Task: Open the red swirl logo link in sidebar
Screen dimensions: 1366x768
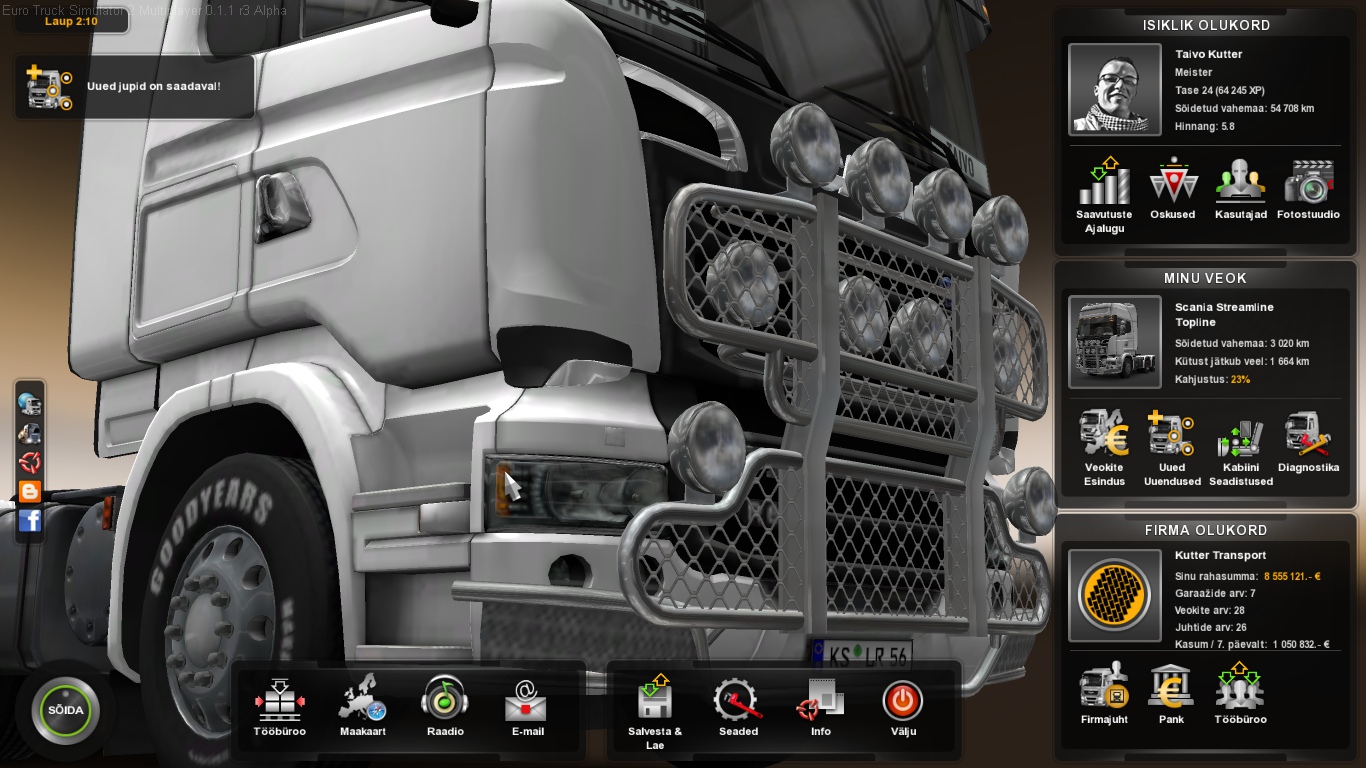Action: 30,462
